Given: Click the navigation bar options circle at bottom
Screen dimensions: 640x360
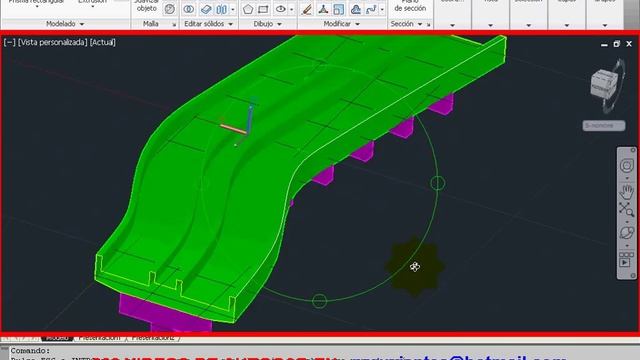Looking at the screenshot, I should 633,276.
